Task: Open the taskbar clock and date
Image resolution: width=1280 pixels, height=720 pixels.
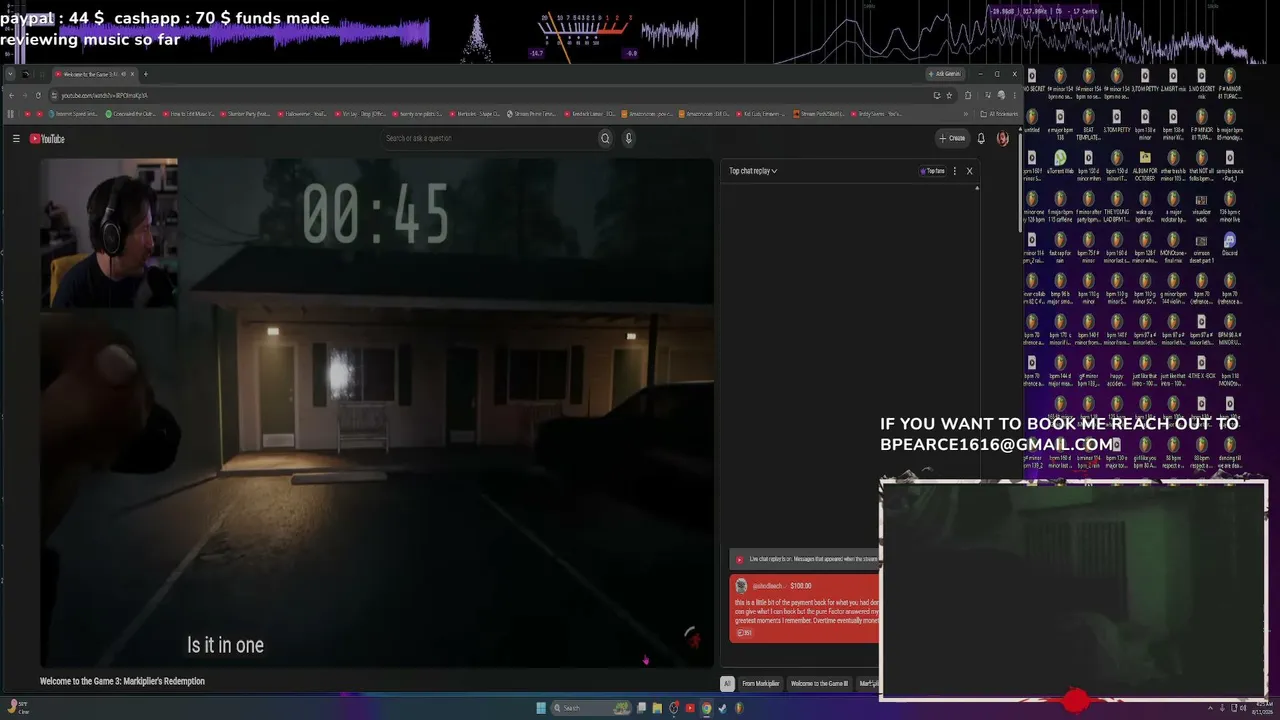Action: 1260,708
